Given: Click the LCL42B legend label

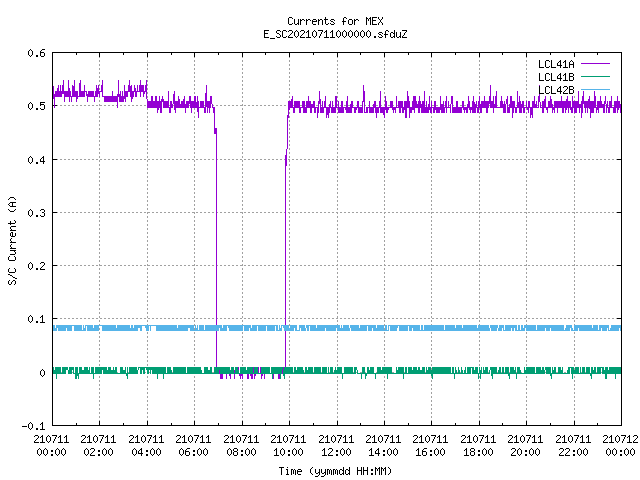Looking at the screenshot, I should (556, 90).
